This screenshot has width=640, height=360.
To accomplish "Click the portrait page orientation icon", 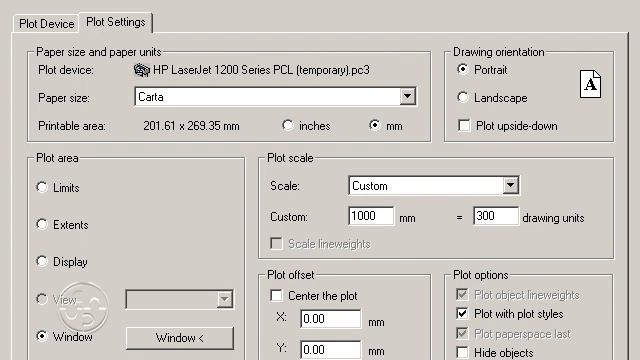I will (x=590, y=84).
